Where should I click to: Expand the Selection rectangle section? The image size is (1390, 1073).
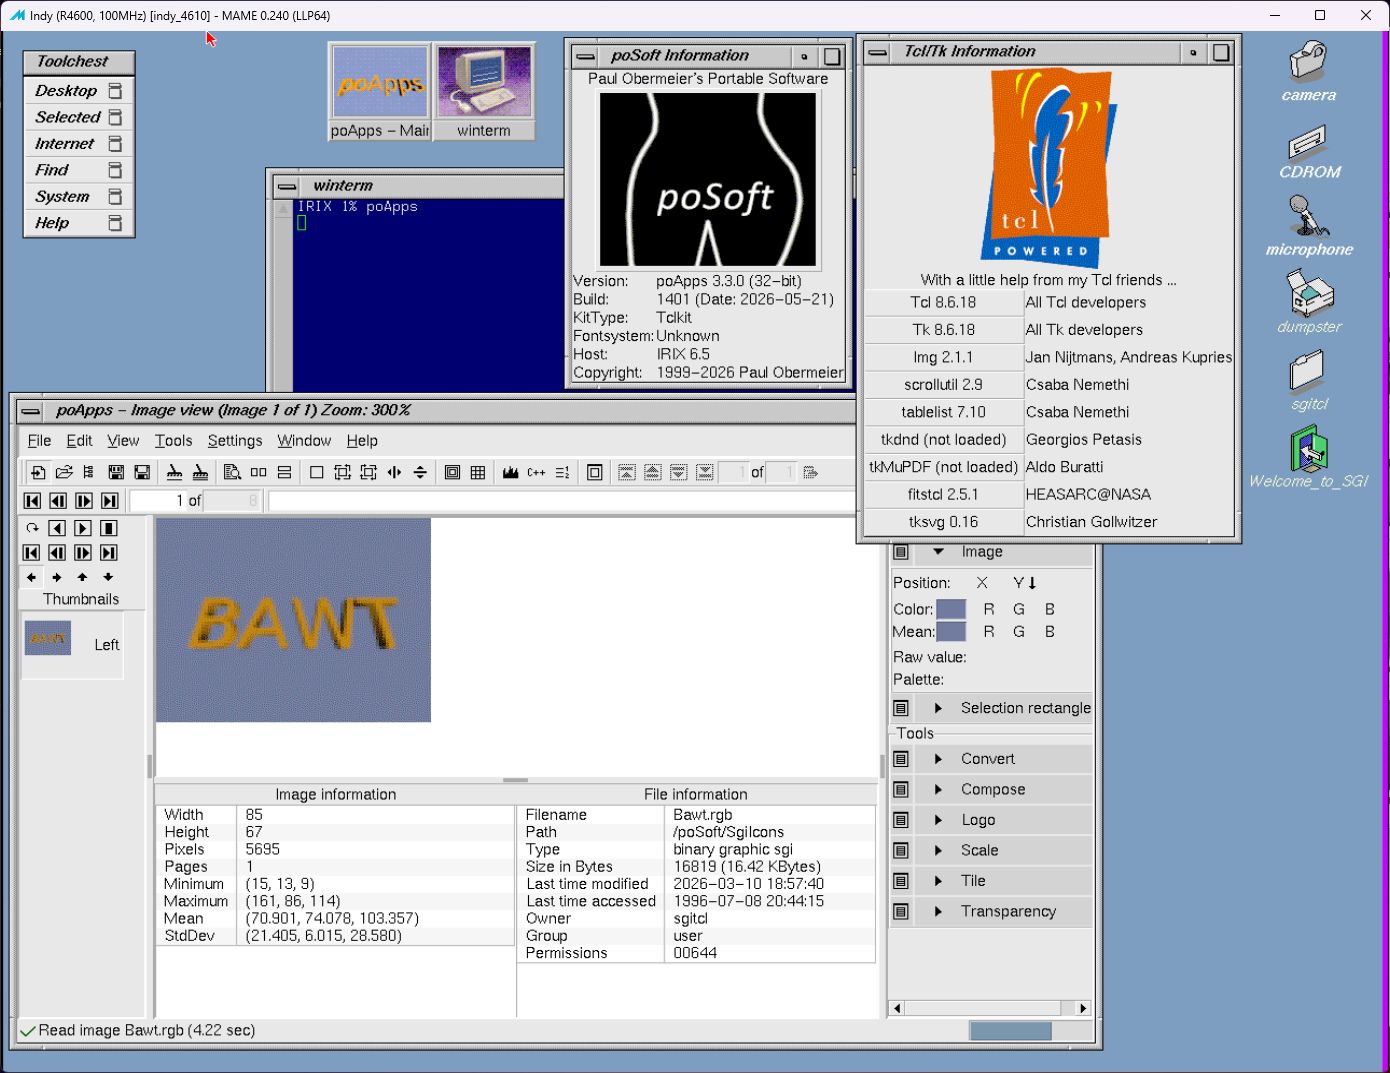pyautogui.click(x=938, y=708)
